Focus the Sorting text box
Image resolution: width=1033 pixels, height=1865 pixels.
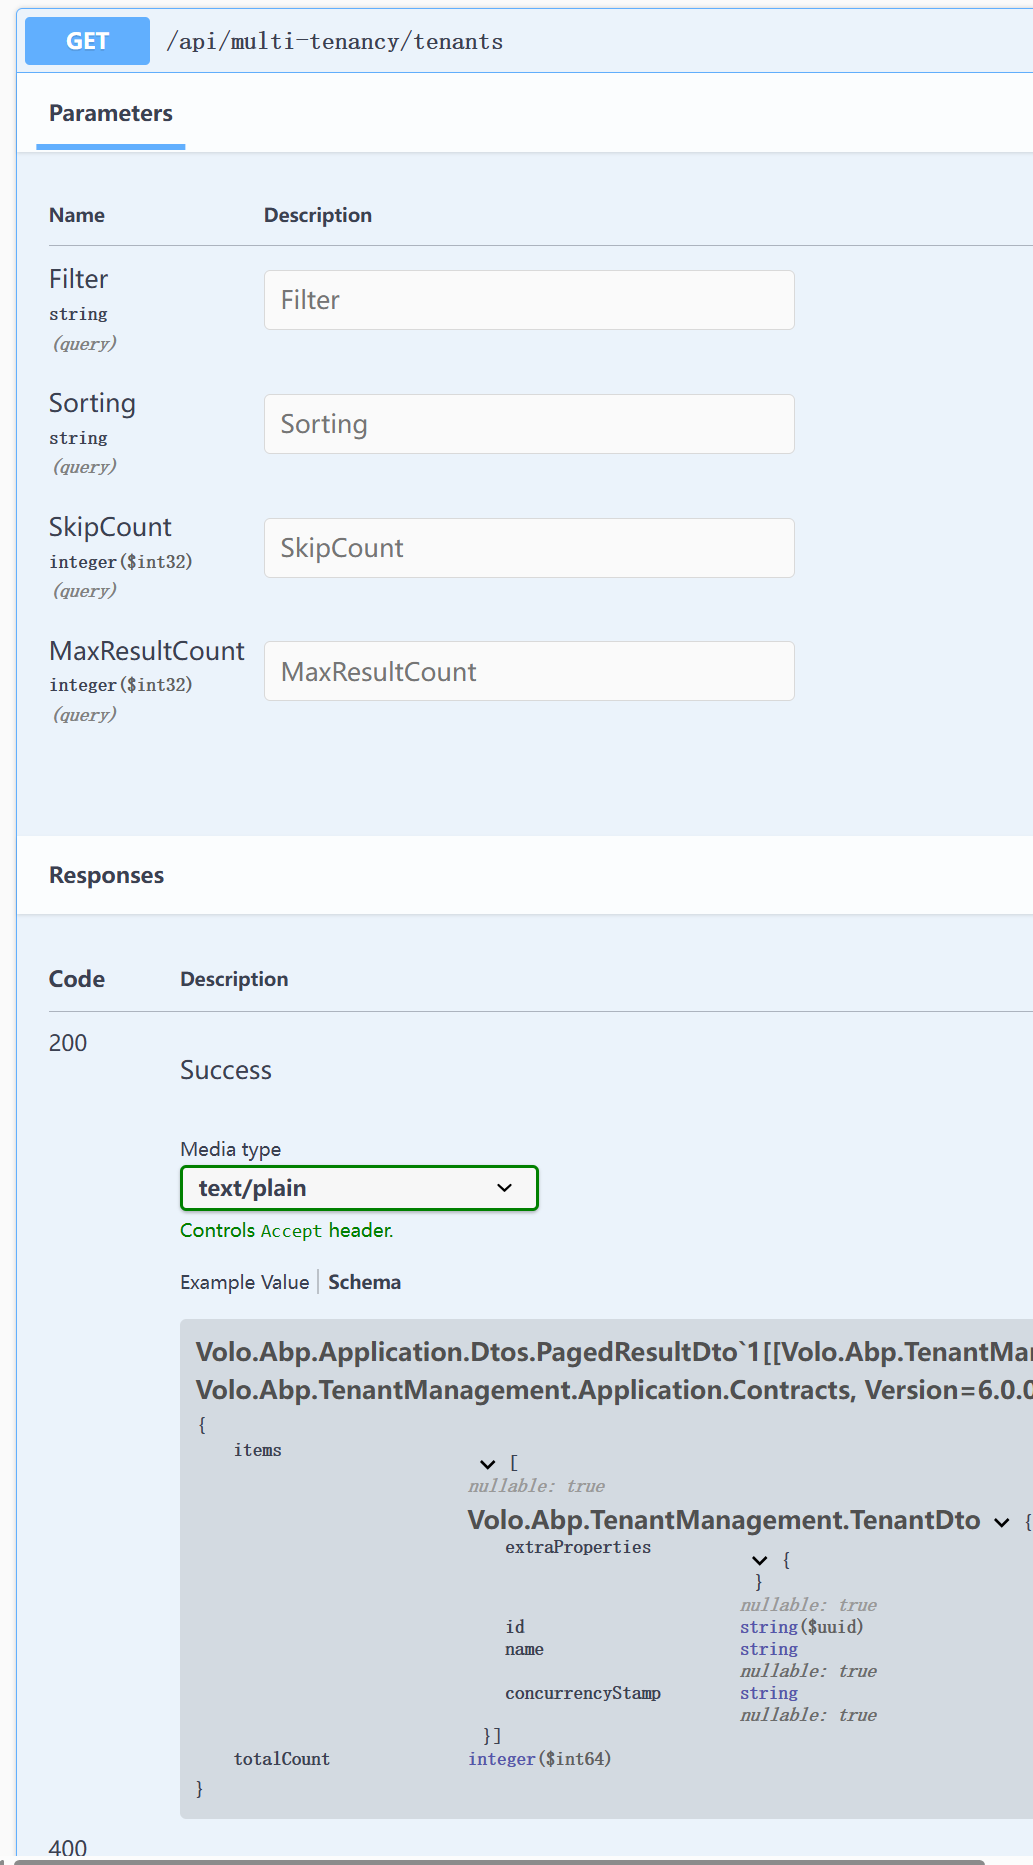[528, 424]
